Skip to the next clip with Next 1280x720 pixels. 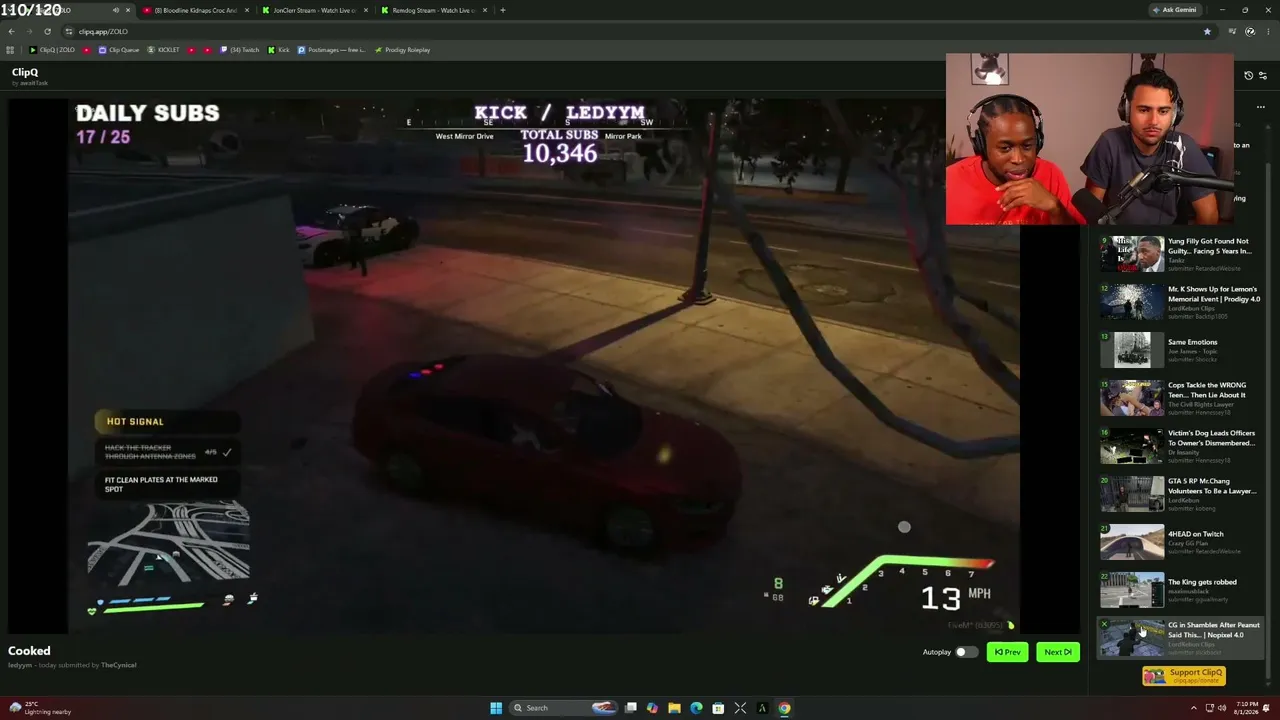click(x=1058, y=652)
